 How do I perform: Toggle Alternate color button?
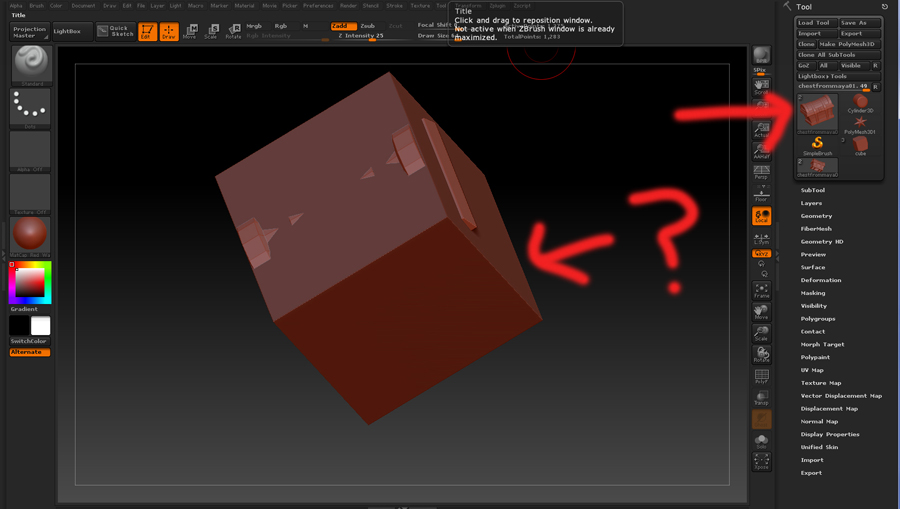(x=30, y=352)
